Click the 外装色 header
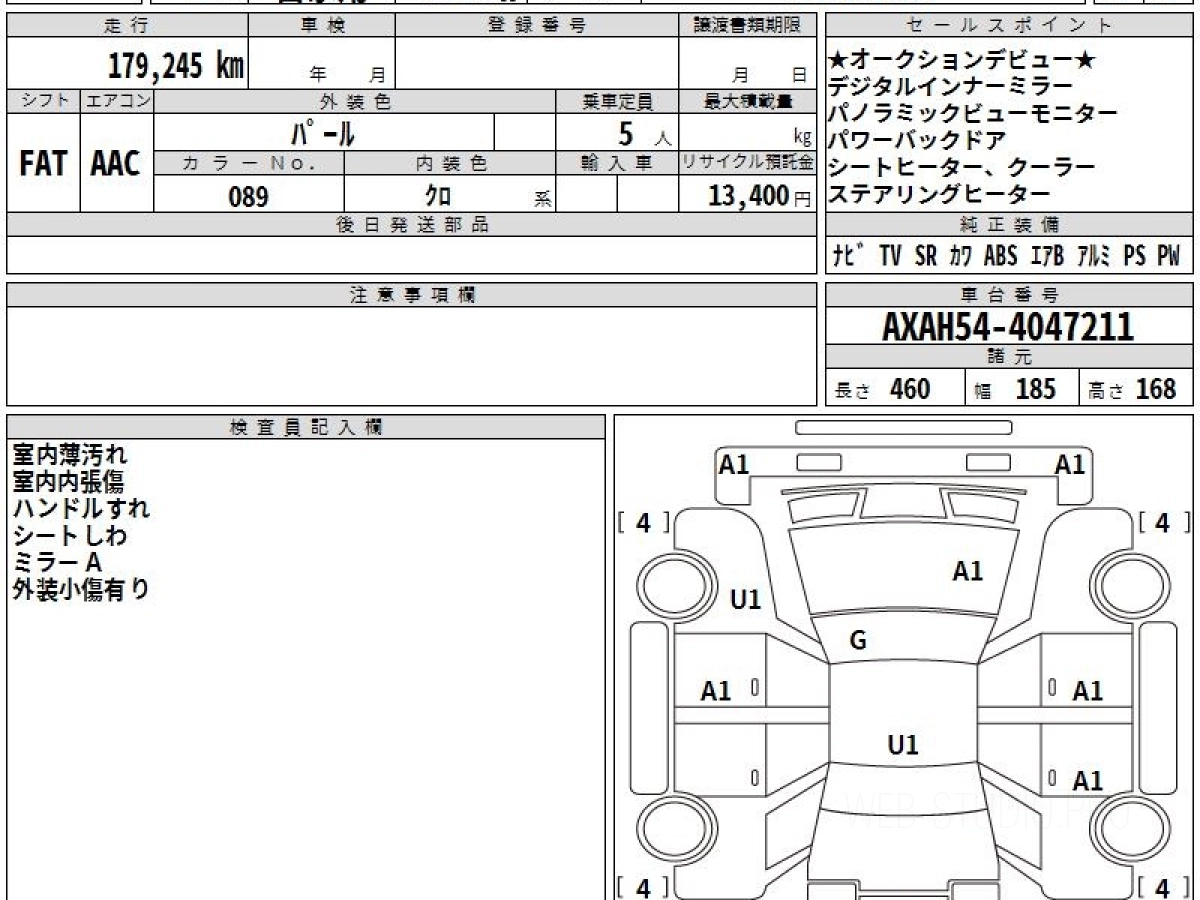This screenshot has height=900, width=1200. click(x=355, y=101)
